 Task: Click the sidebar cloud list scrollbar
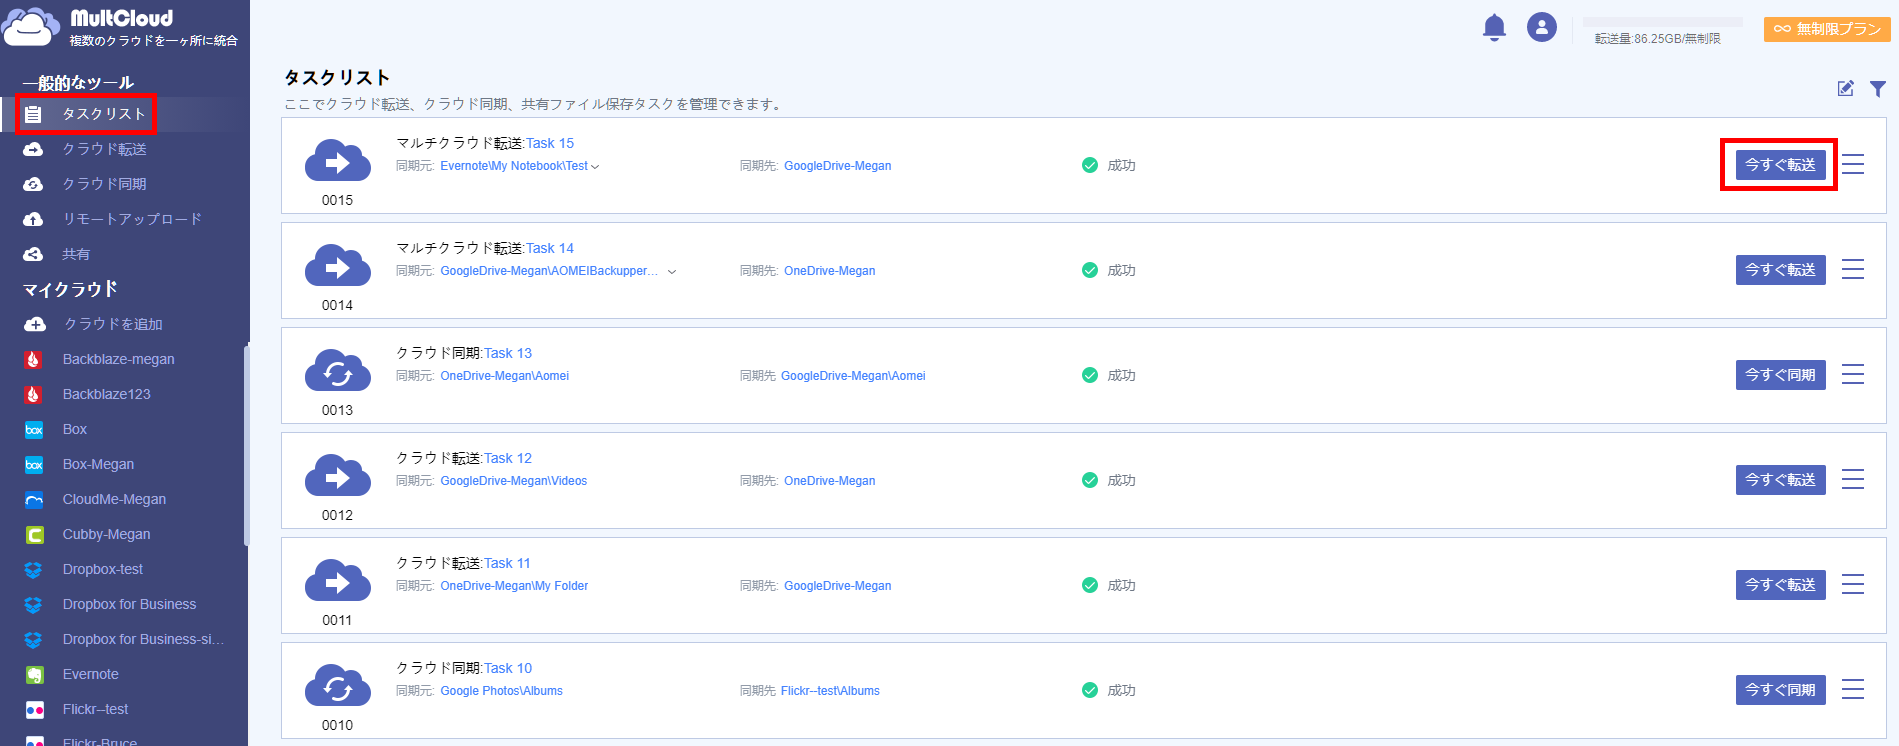pyautogui.click(x=246, y=445)
